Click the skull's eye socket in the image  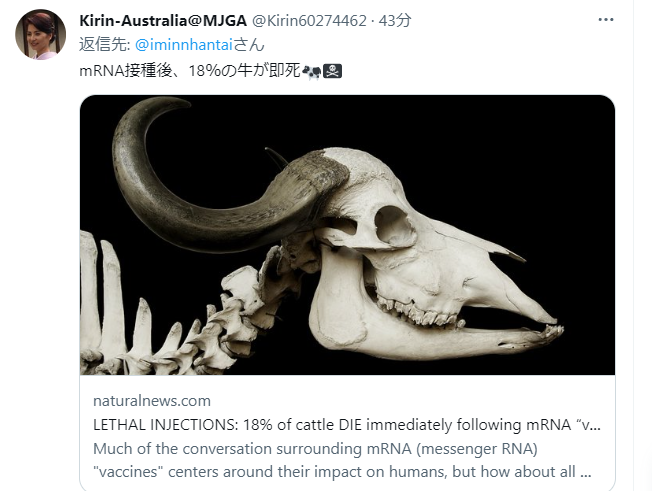click(393, 227)
